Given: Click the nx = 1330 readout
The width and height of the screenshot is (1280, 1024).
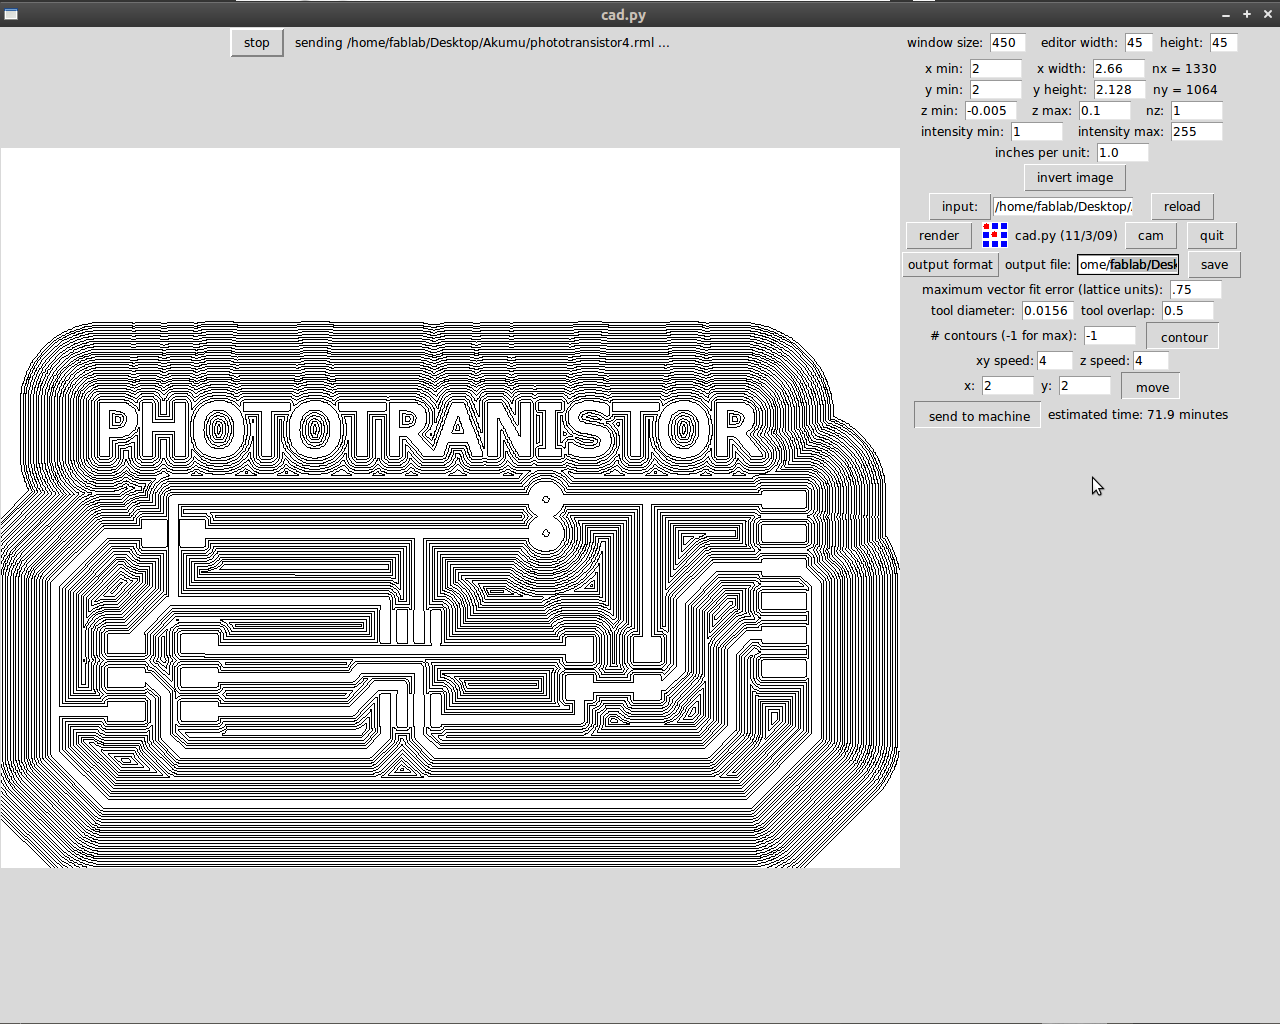Looking at the screenshot, I should pos(1184,69).
